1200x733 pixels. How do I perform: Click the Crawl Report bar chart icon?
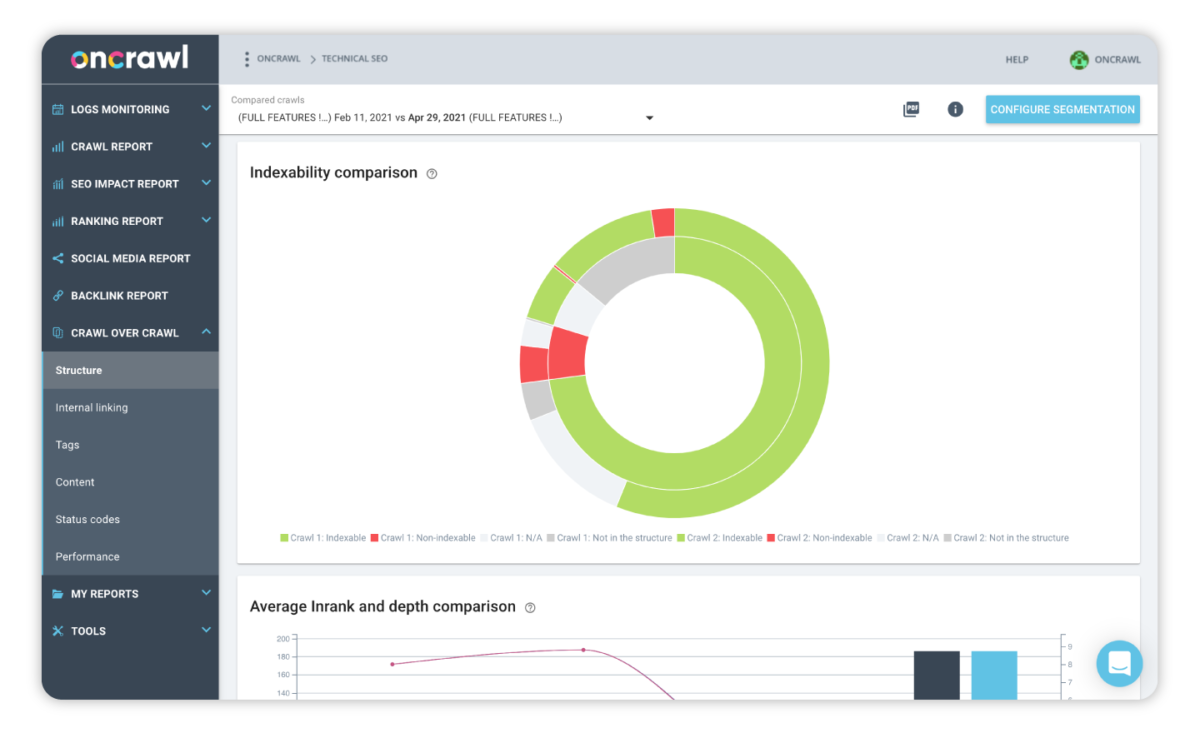[58, 147]
